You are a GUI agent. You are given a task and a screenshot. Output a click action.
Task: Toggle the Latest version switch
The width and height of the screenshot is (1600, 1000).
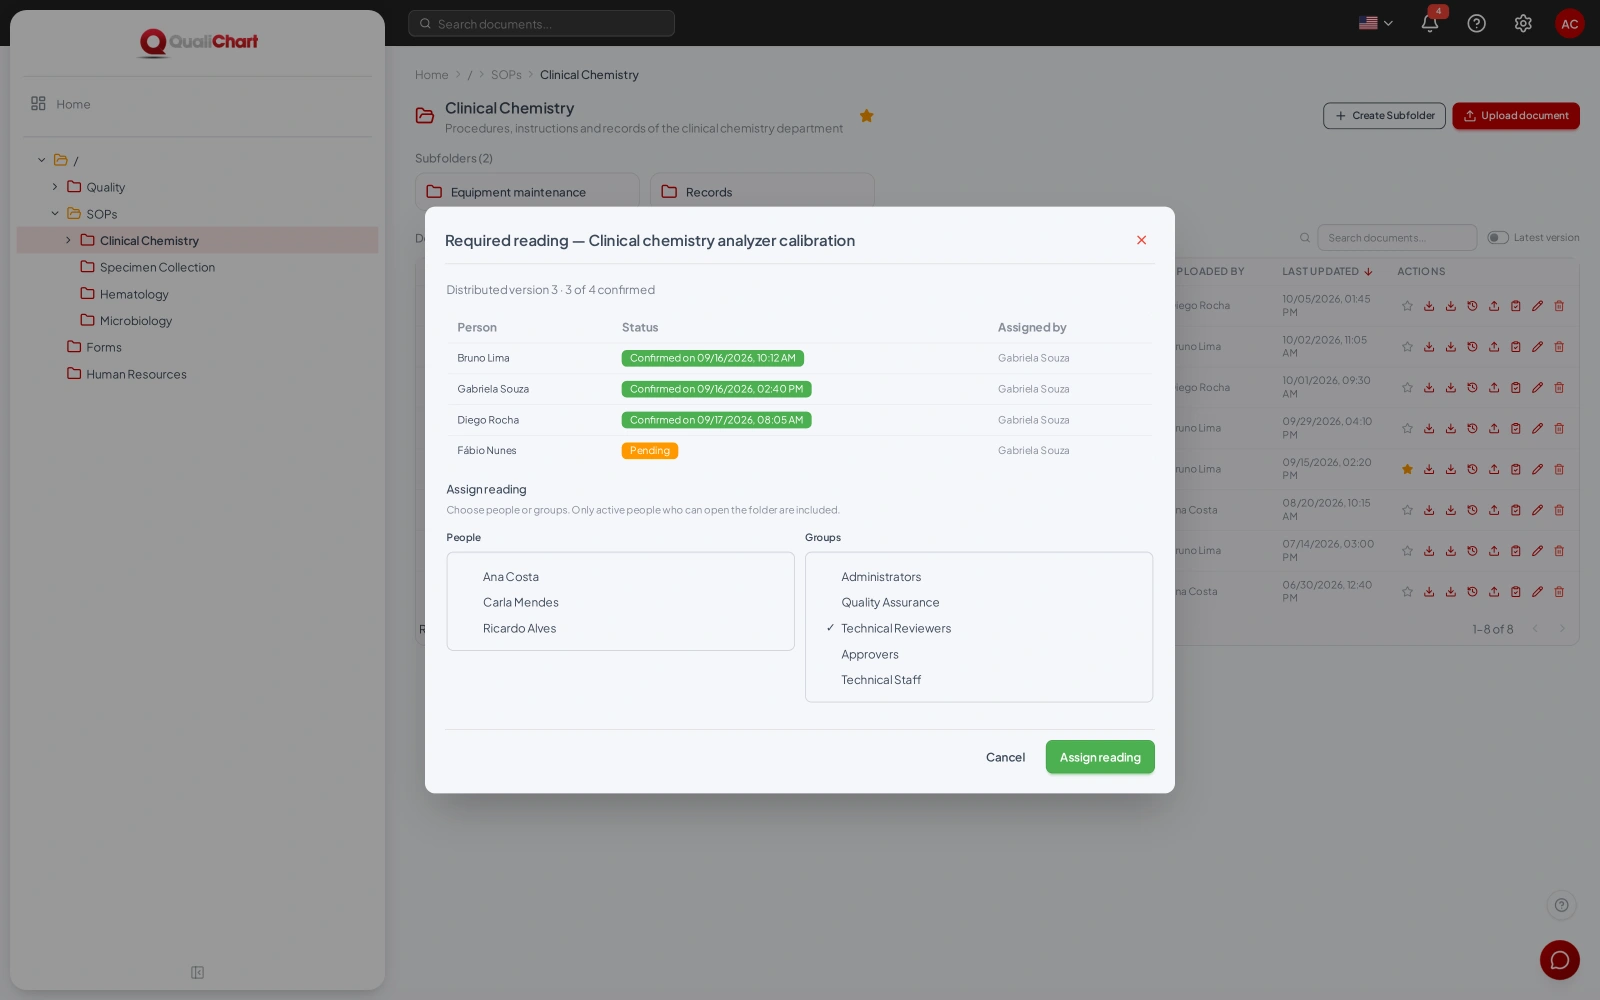point(1497,238)
